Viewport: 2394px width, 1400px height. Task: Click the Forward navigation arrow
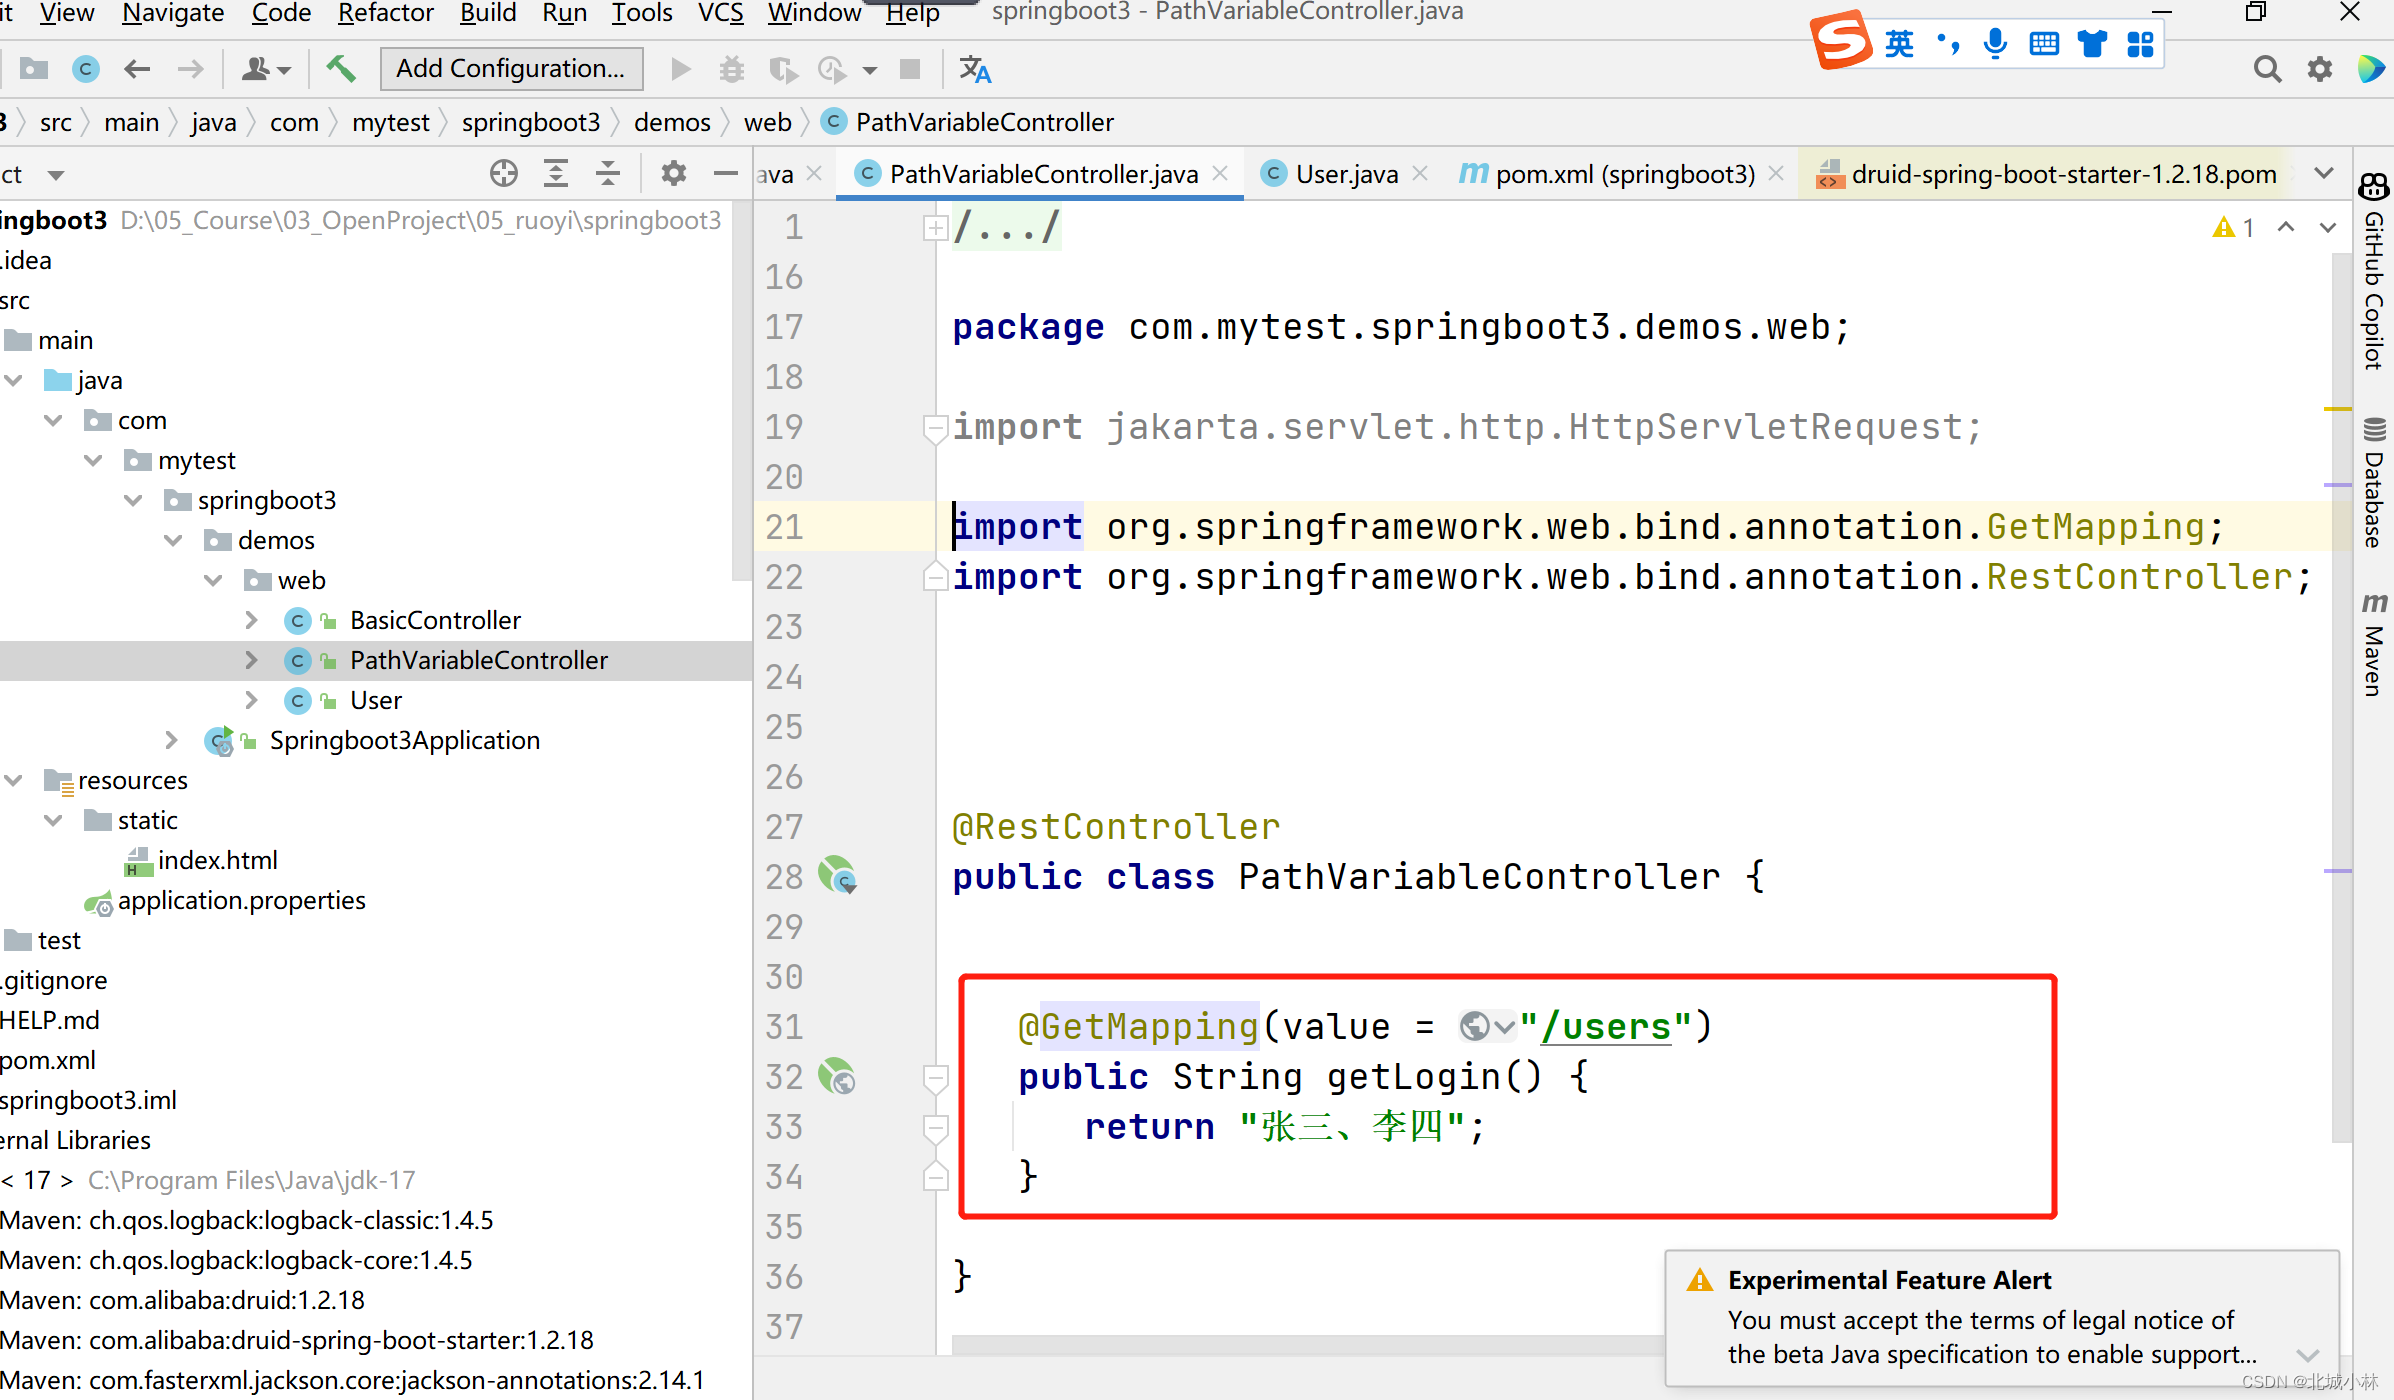pos(190,69)
